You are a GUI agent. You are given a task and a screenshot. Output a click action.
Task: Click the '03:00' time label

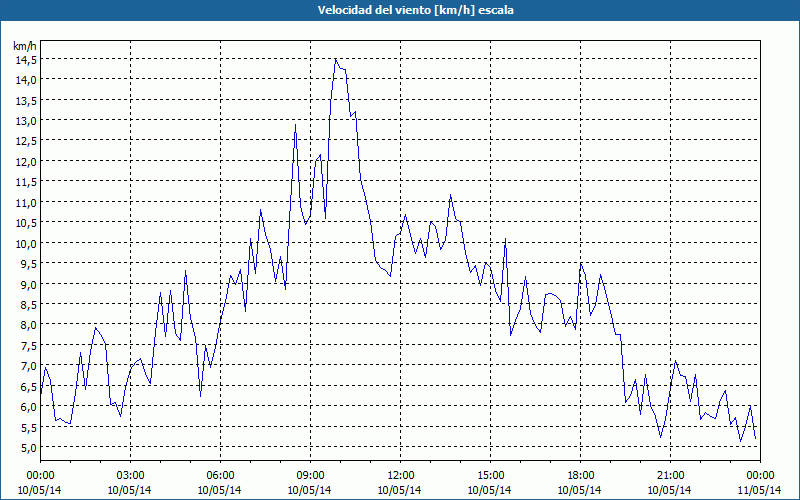pyautogui.click(x=130, y=476)
